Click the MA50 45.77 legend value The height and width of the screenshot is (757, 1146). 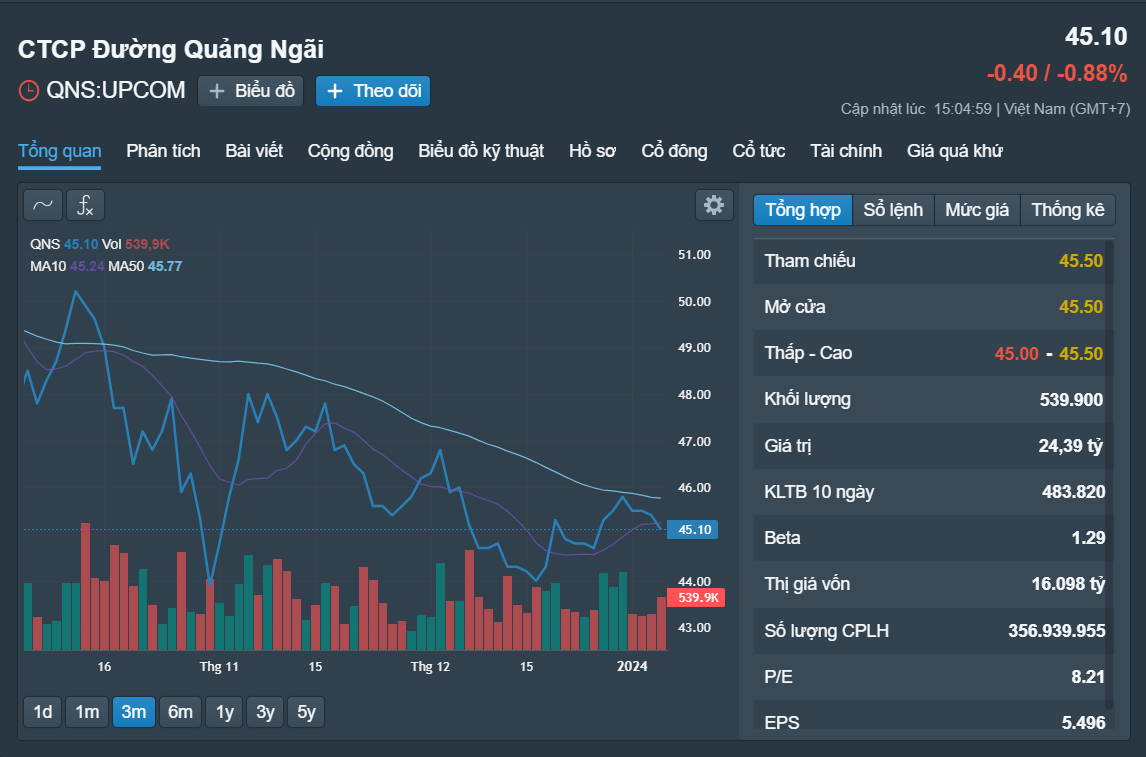point(164,267)
